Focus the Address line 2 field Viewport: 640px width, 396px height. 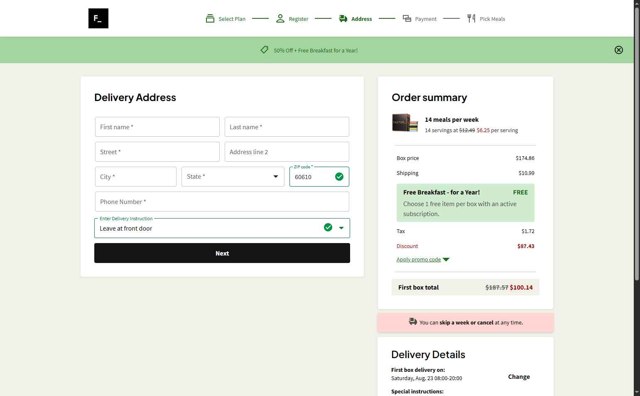pyautogui.click(x=287, y=152)
